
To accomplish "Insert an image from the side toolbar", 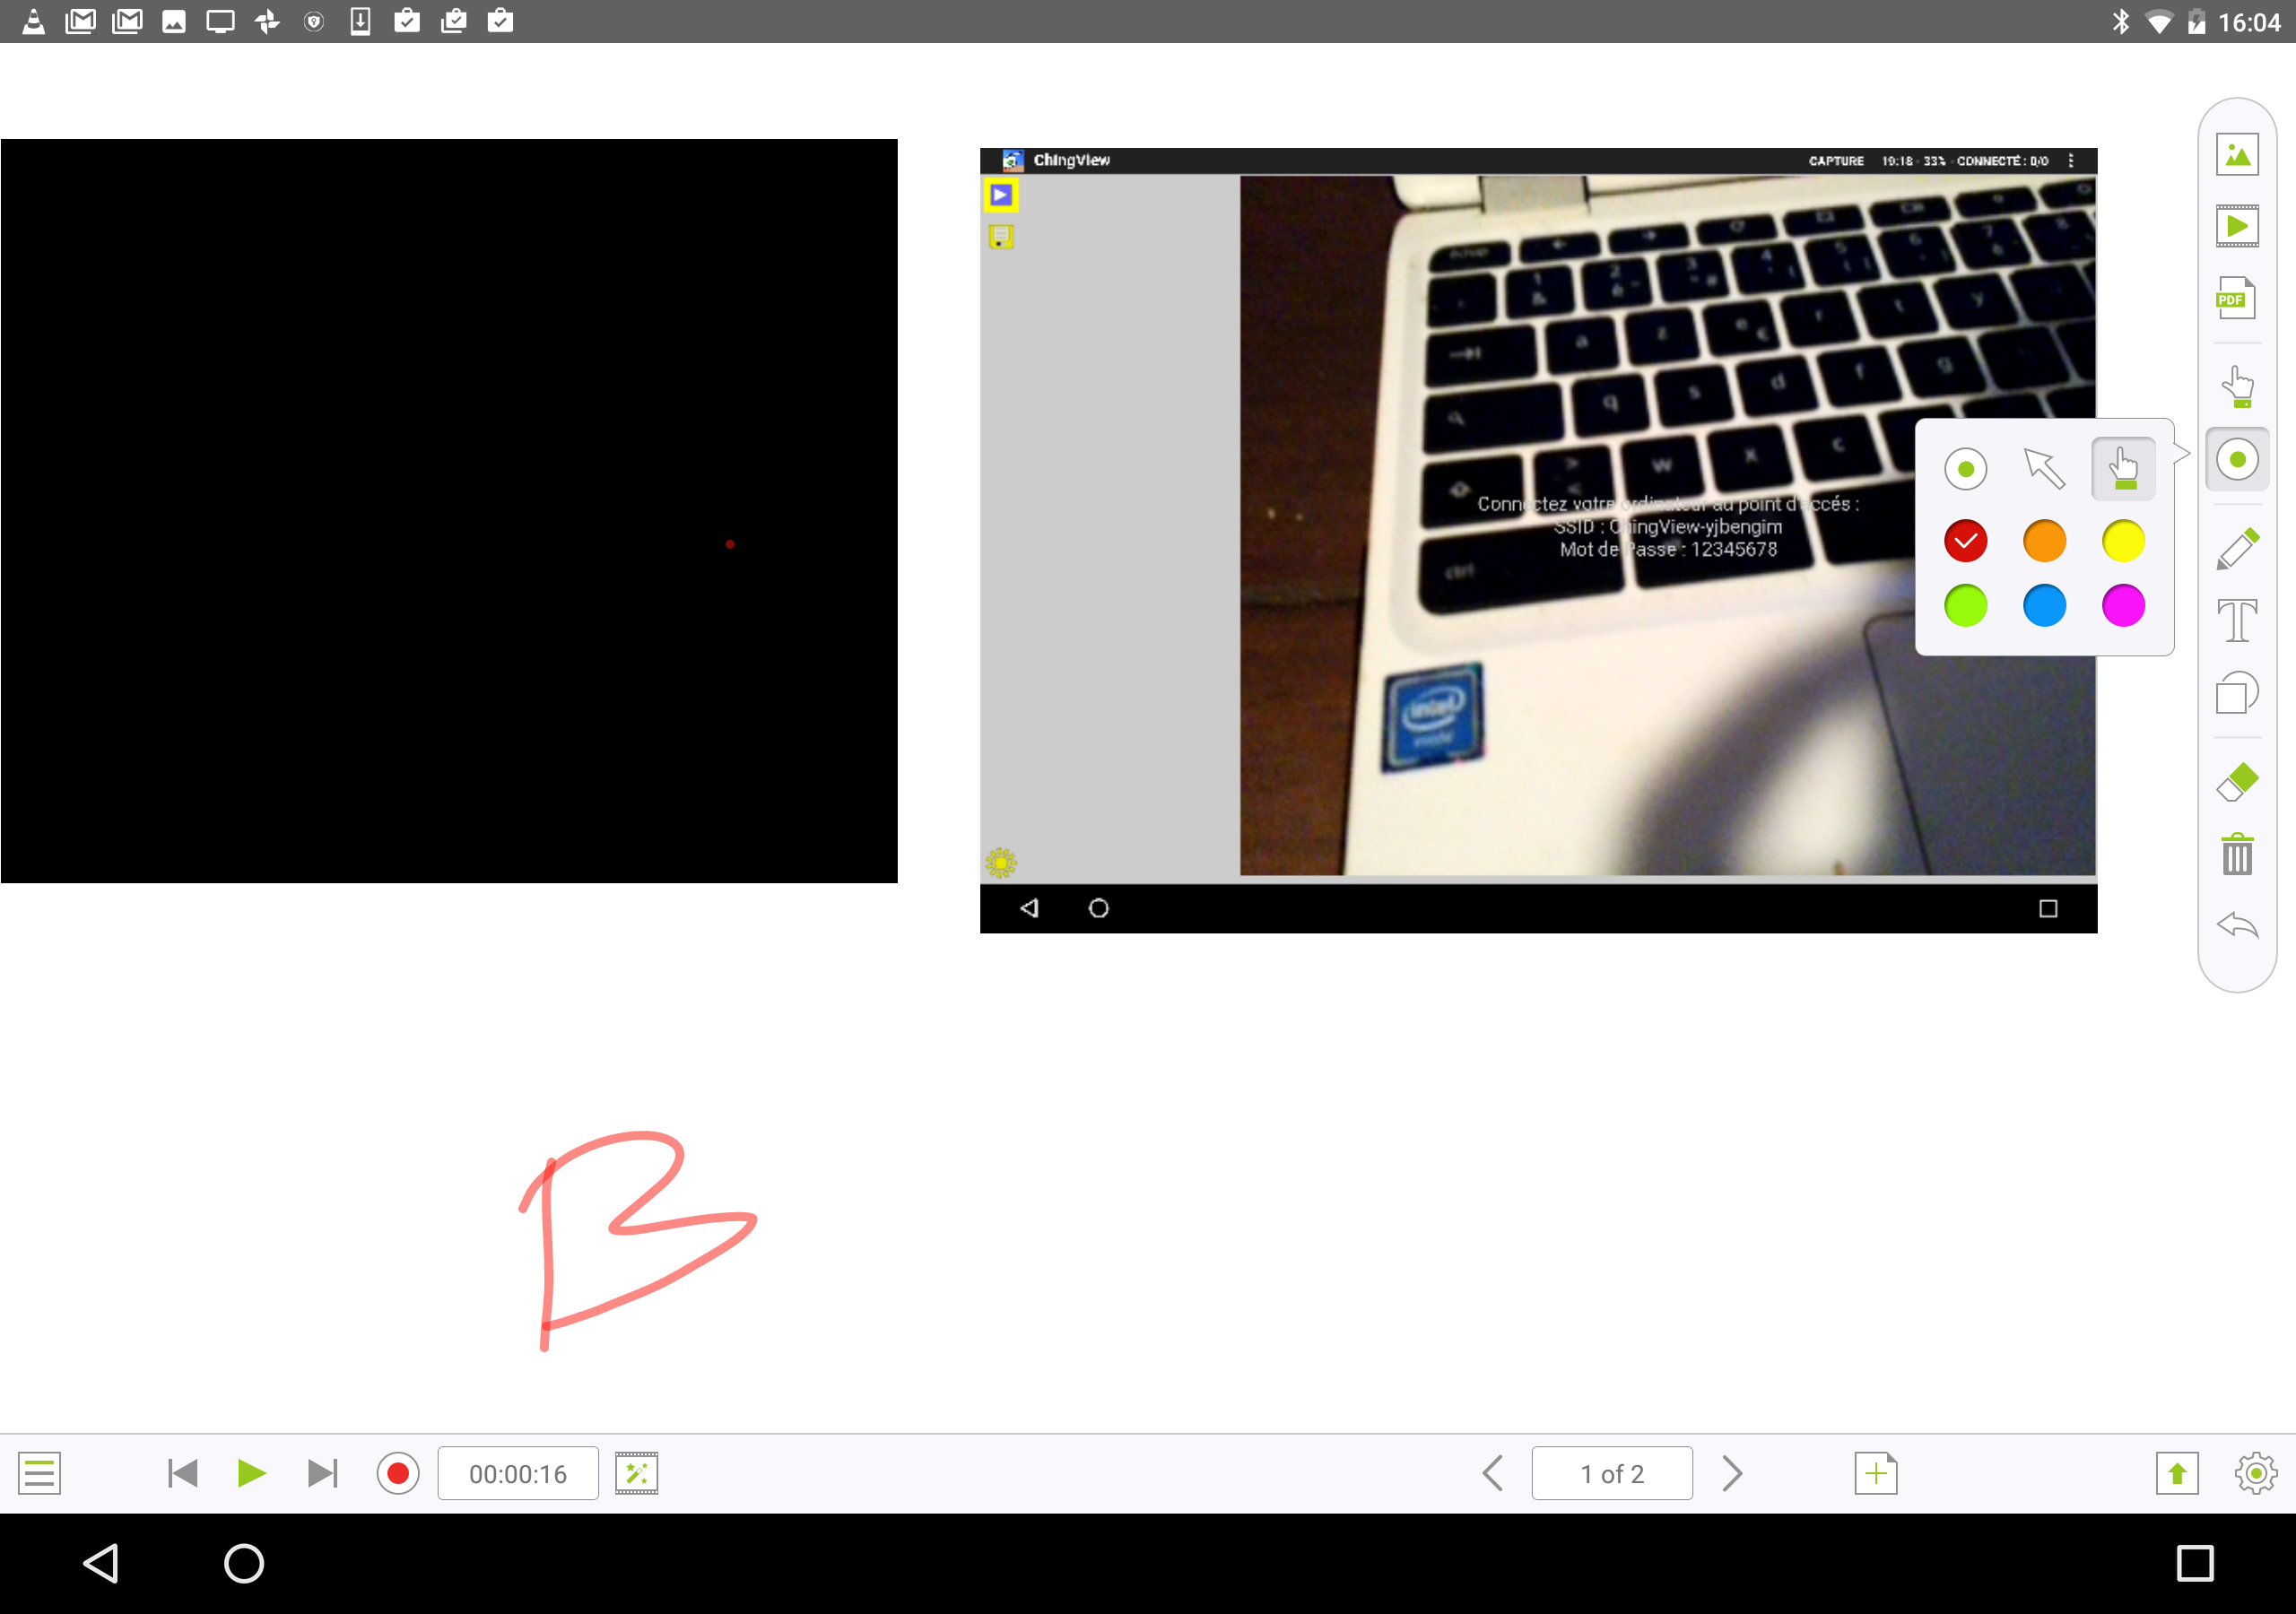I will click(x=2237, y=154).
